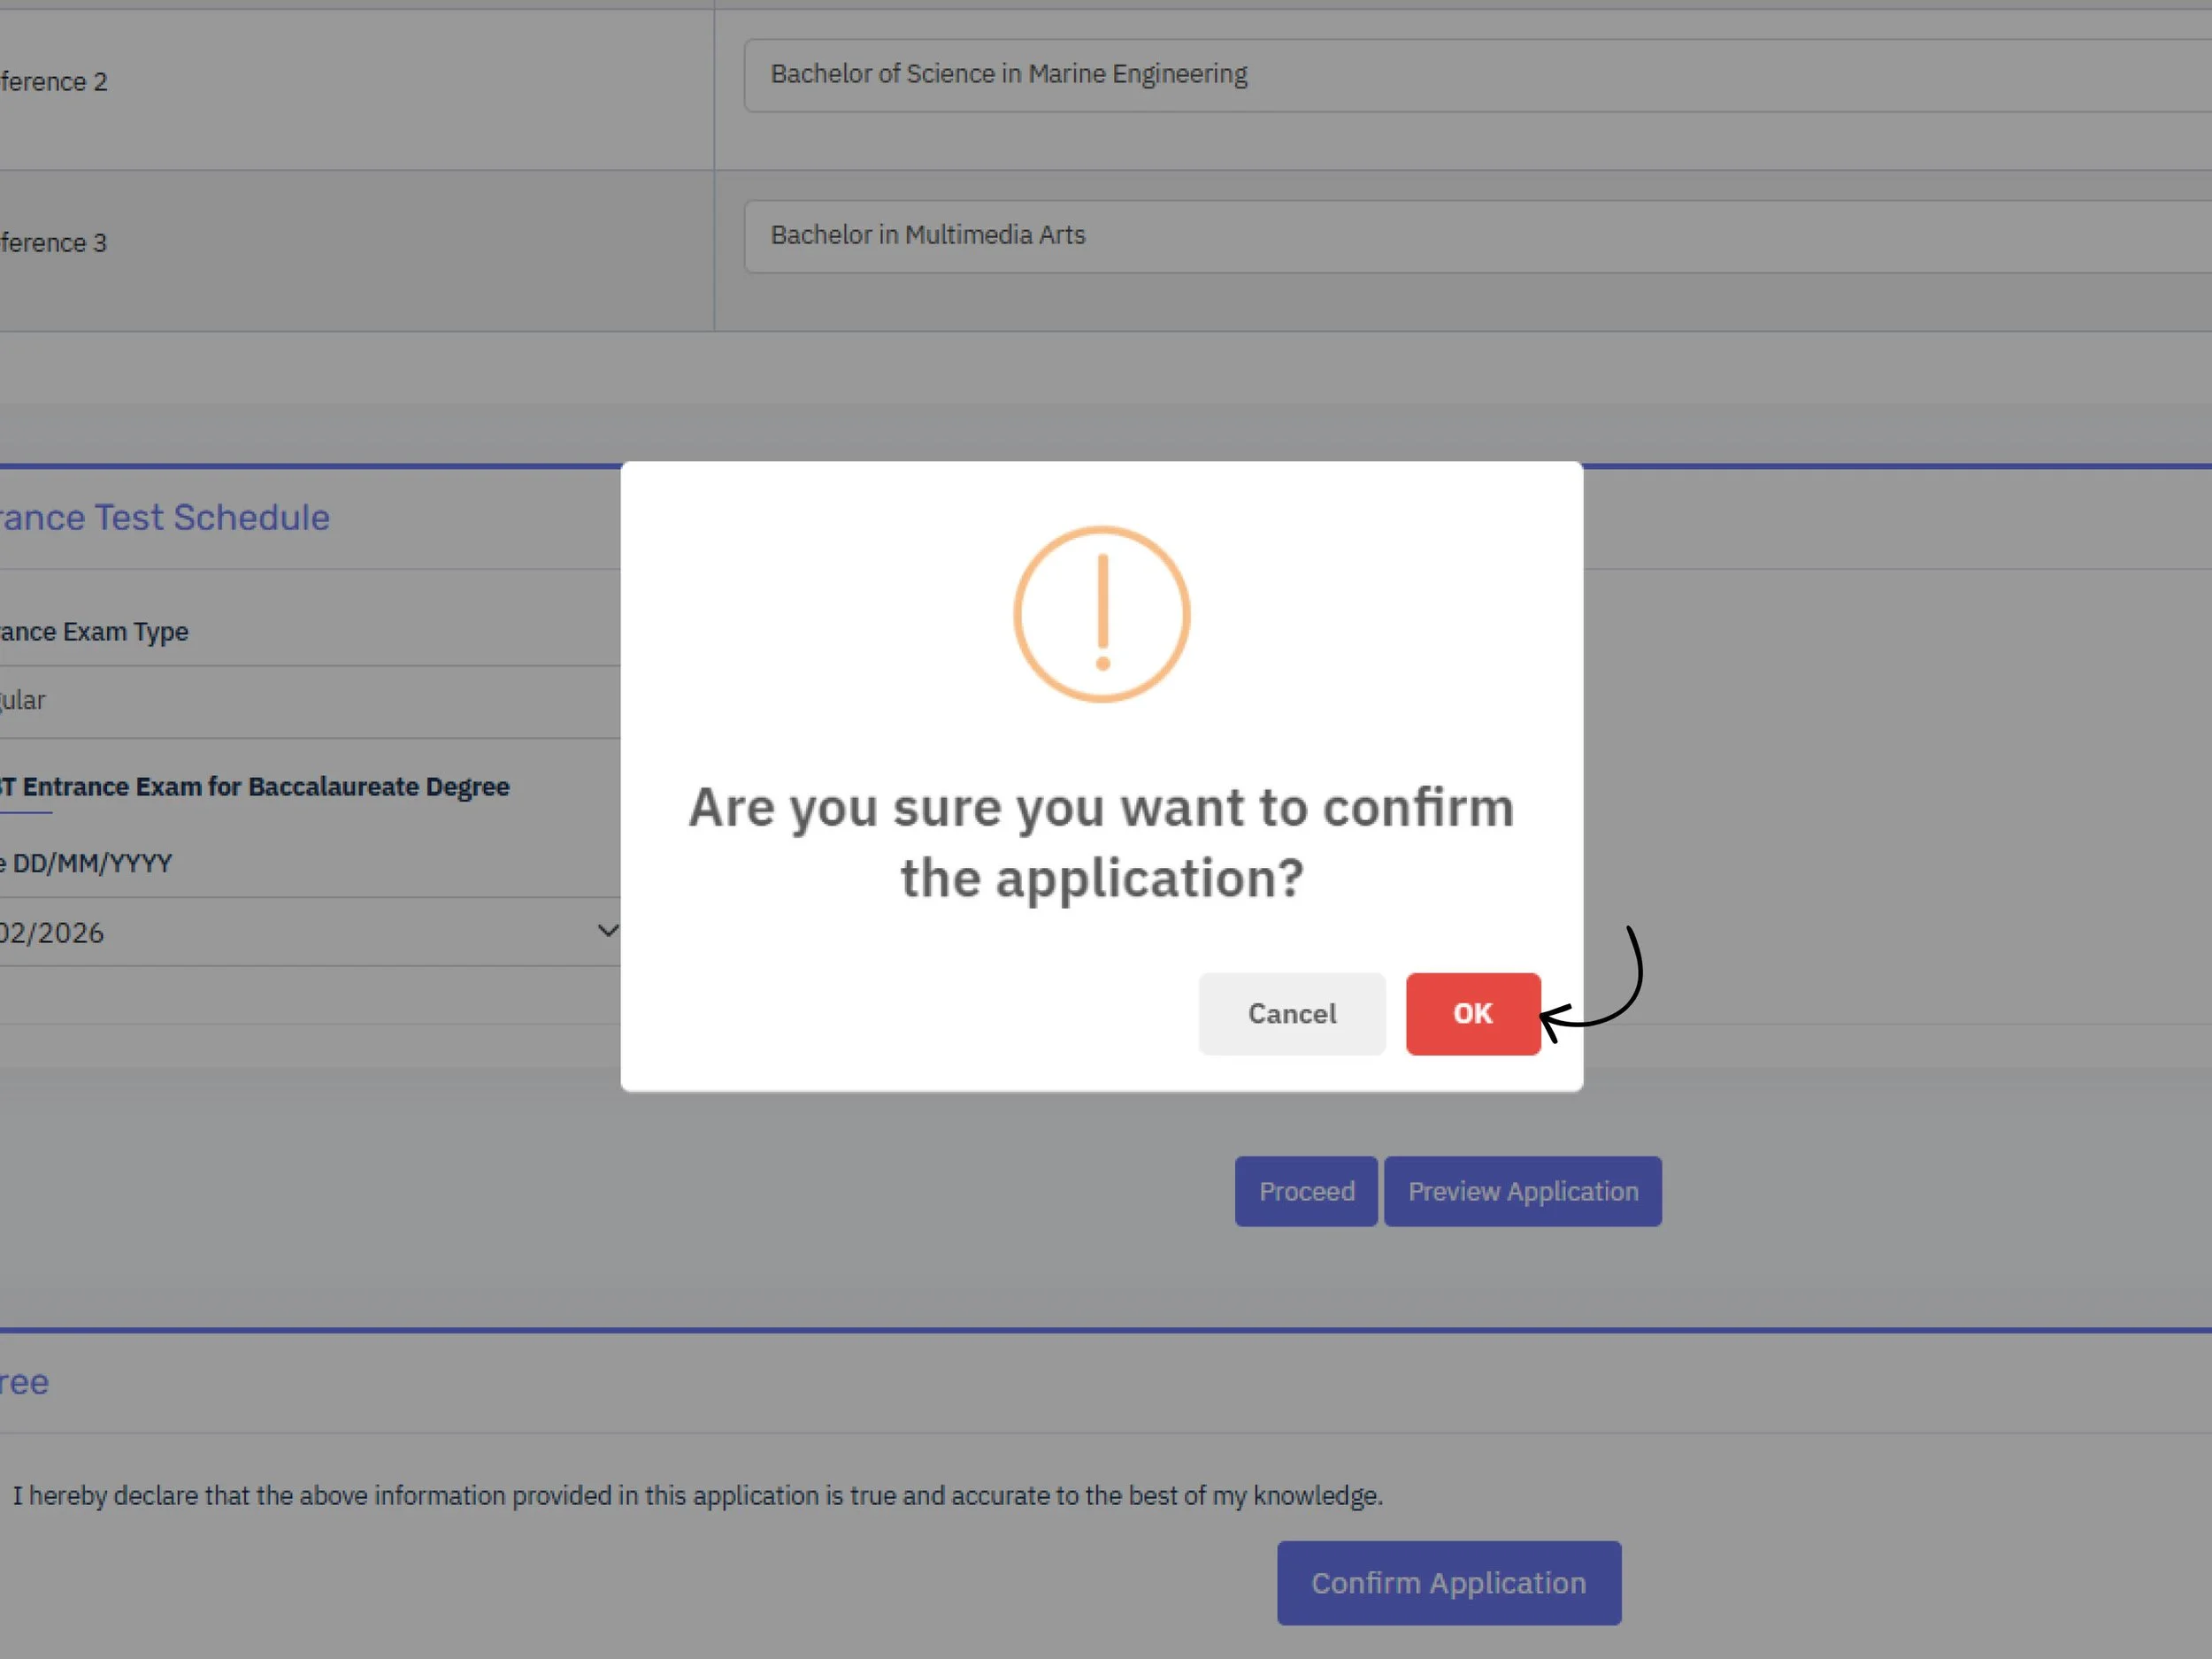Click the chevron beside the date field

click(606, 930)
